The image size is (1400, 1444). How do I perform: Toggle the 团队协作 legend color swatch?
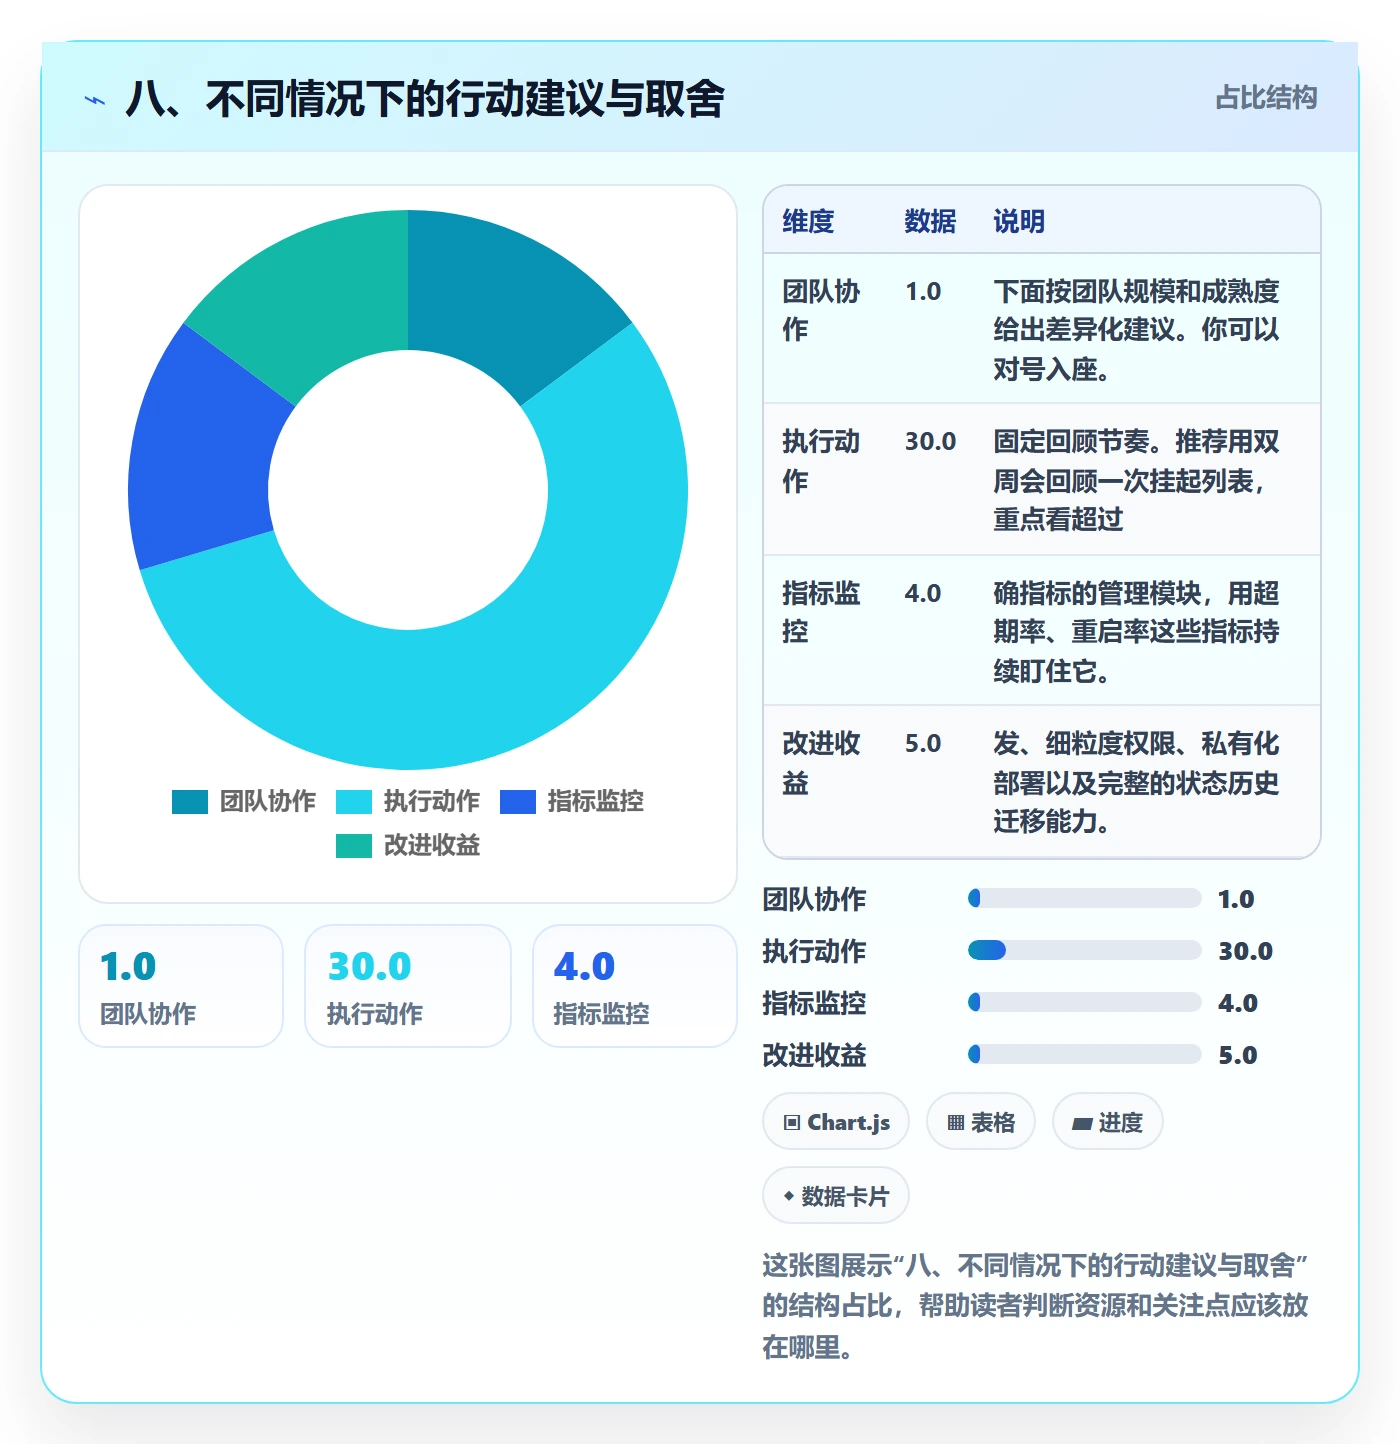tap(190, 802)
